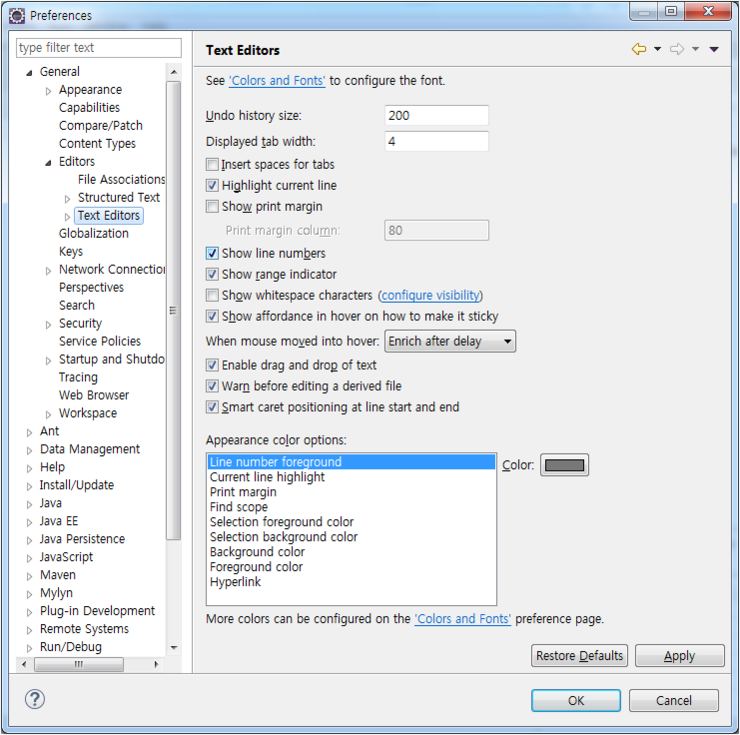The width and height of the screenshot is (740, 735).
Task: Expand the Structured Text node
Action: click(x=67, y=199)
